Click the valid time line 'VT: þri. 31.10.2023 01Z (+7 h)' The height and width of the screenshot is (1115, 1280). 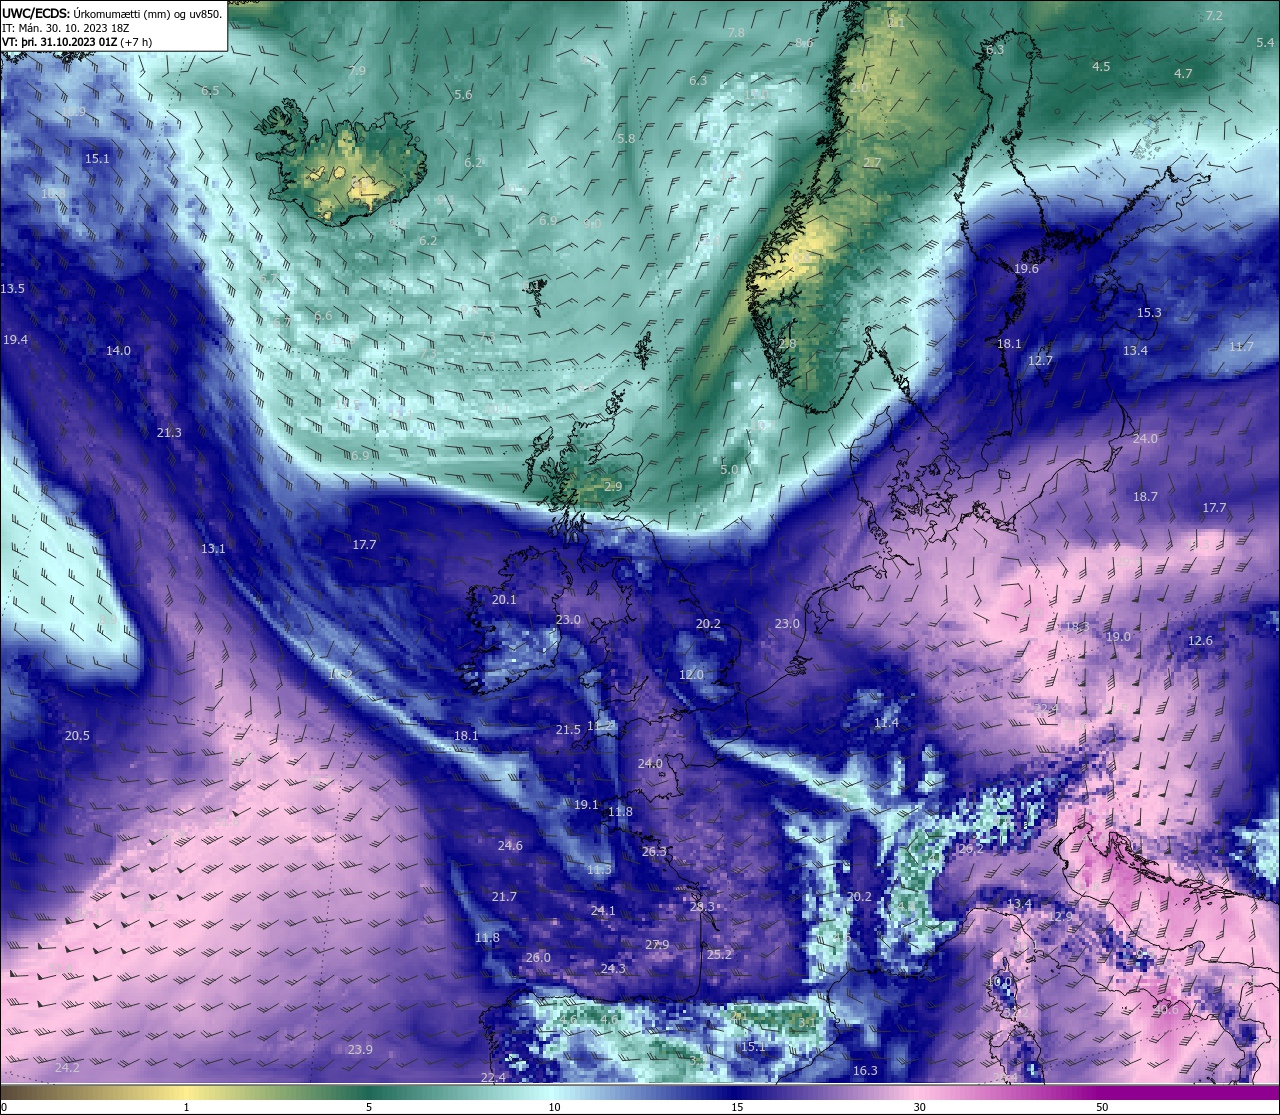[x=77, y=42]
